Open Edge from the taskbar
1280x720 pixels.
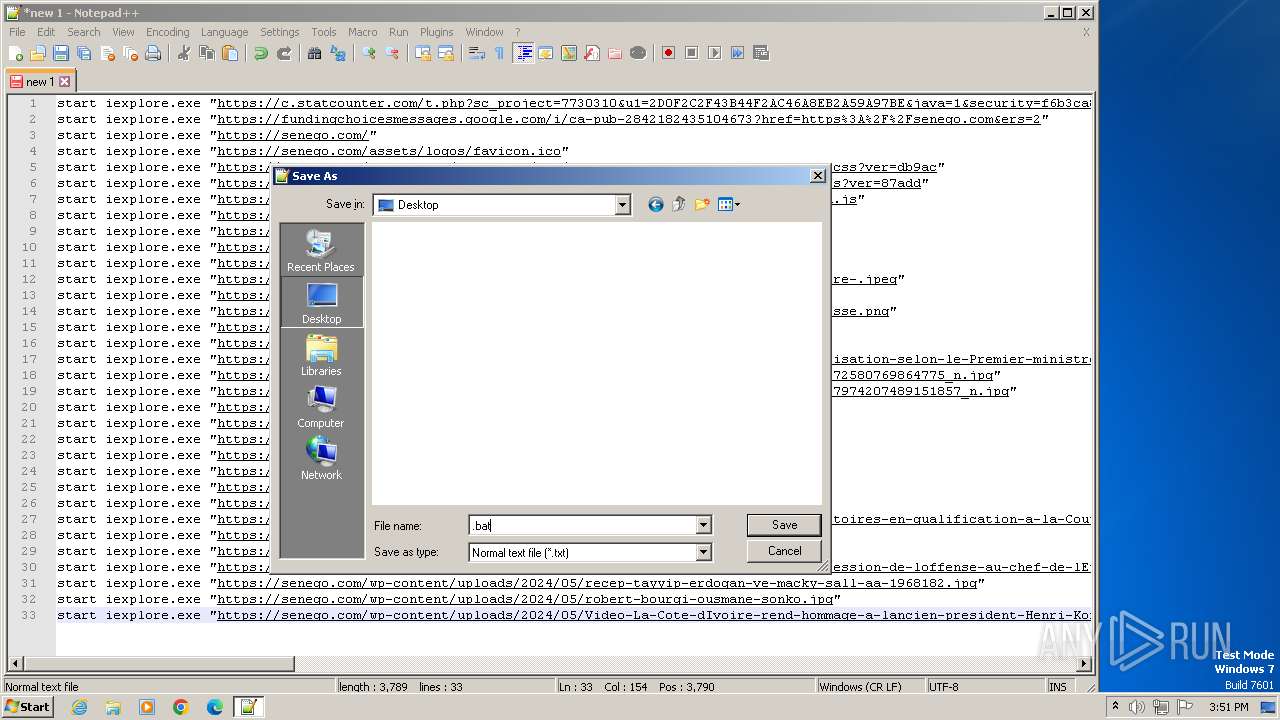(x=215, y=707)
